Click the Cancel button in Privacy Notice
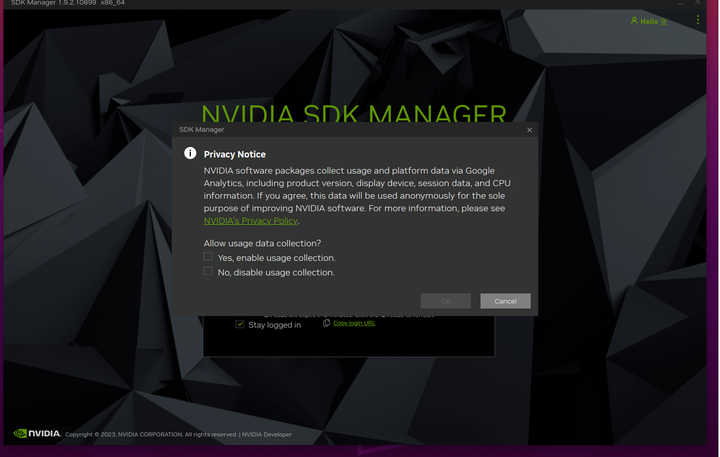Viewport: 720px width, 457px height. pyautogui.click(x=505, y=301)
